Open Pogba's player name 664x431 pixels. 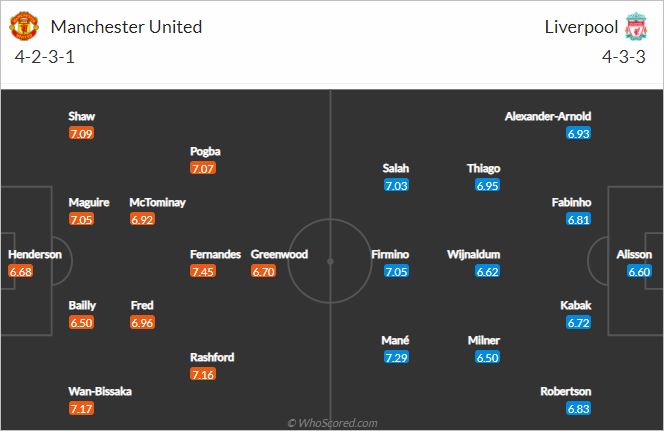[205, 151]
